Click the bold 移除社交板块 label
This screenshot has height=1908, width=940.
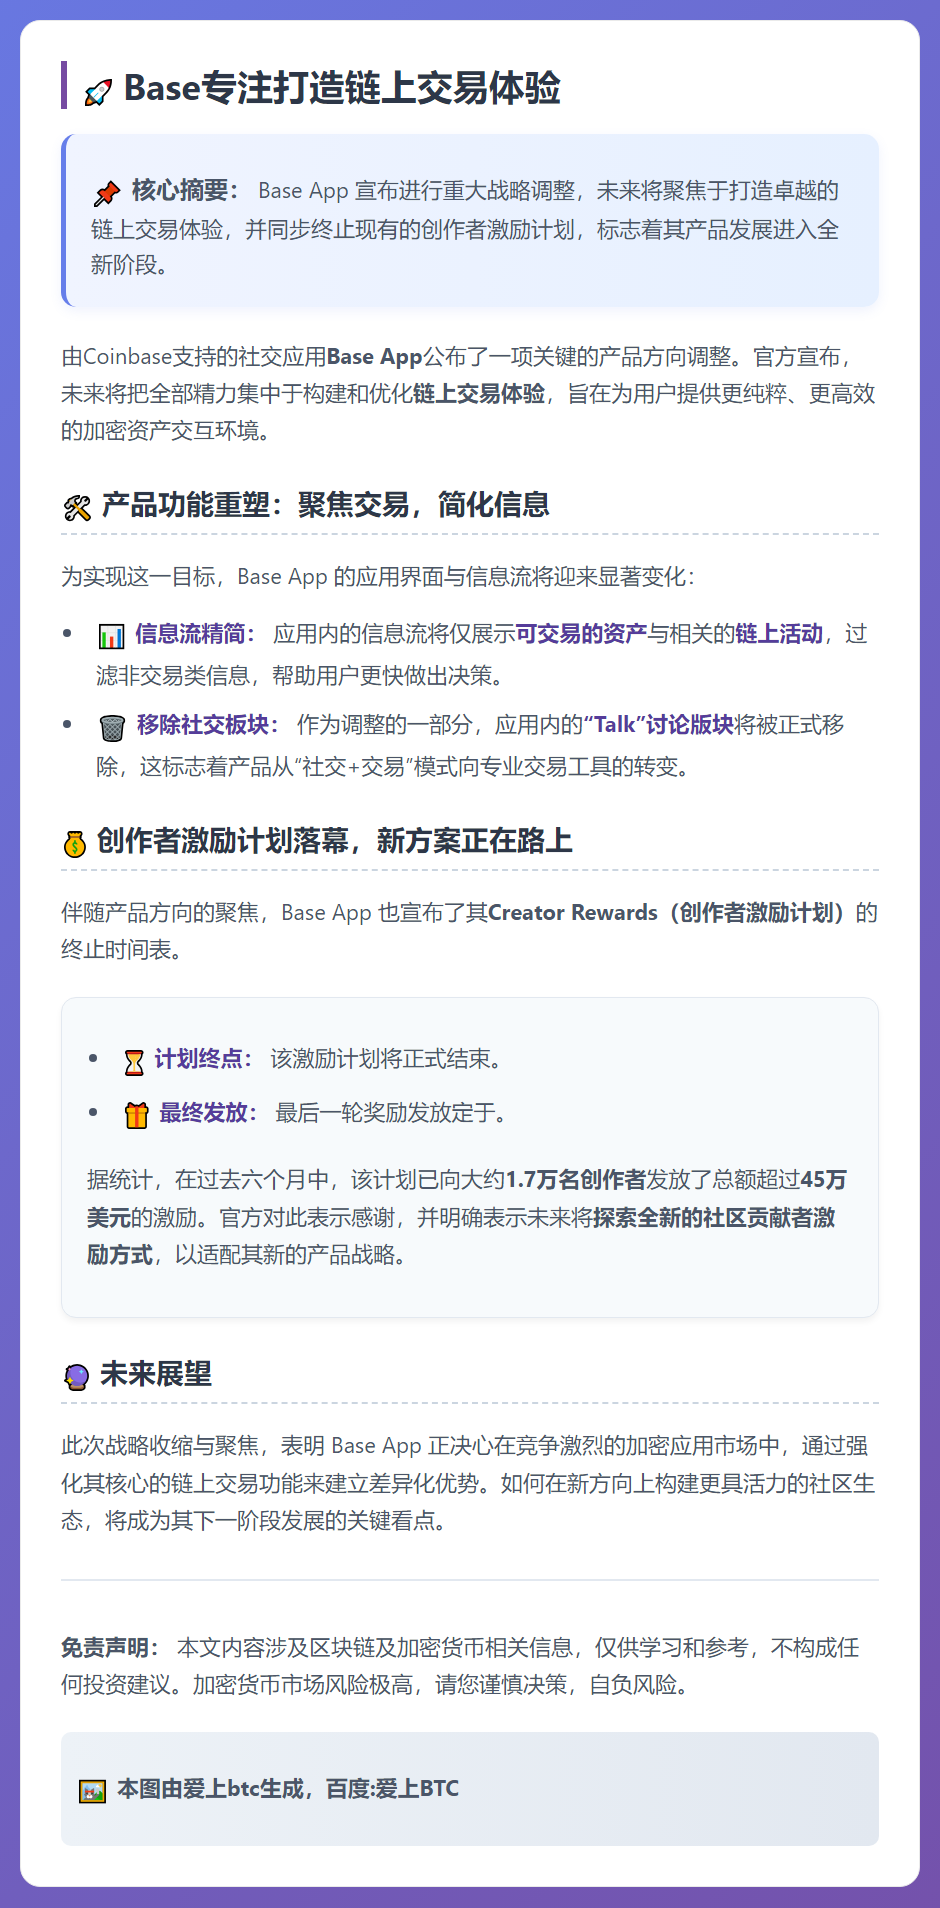pos(208,725)
